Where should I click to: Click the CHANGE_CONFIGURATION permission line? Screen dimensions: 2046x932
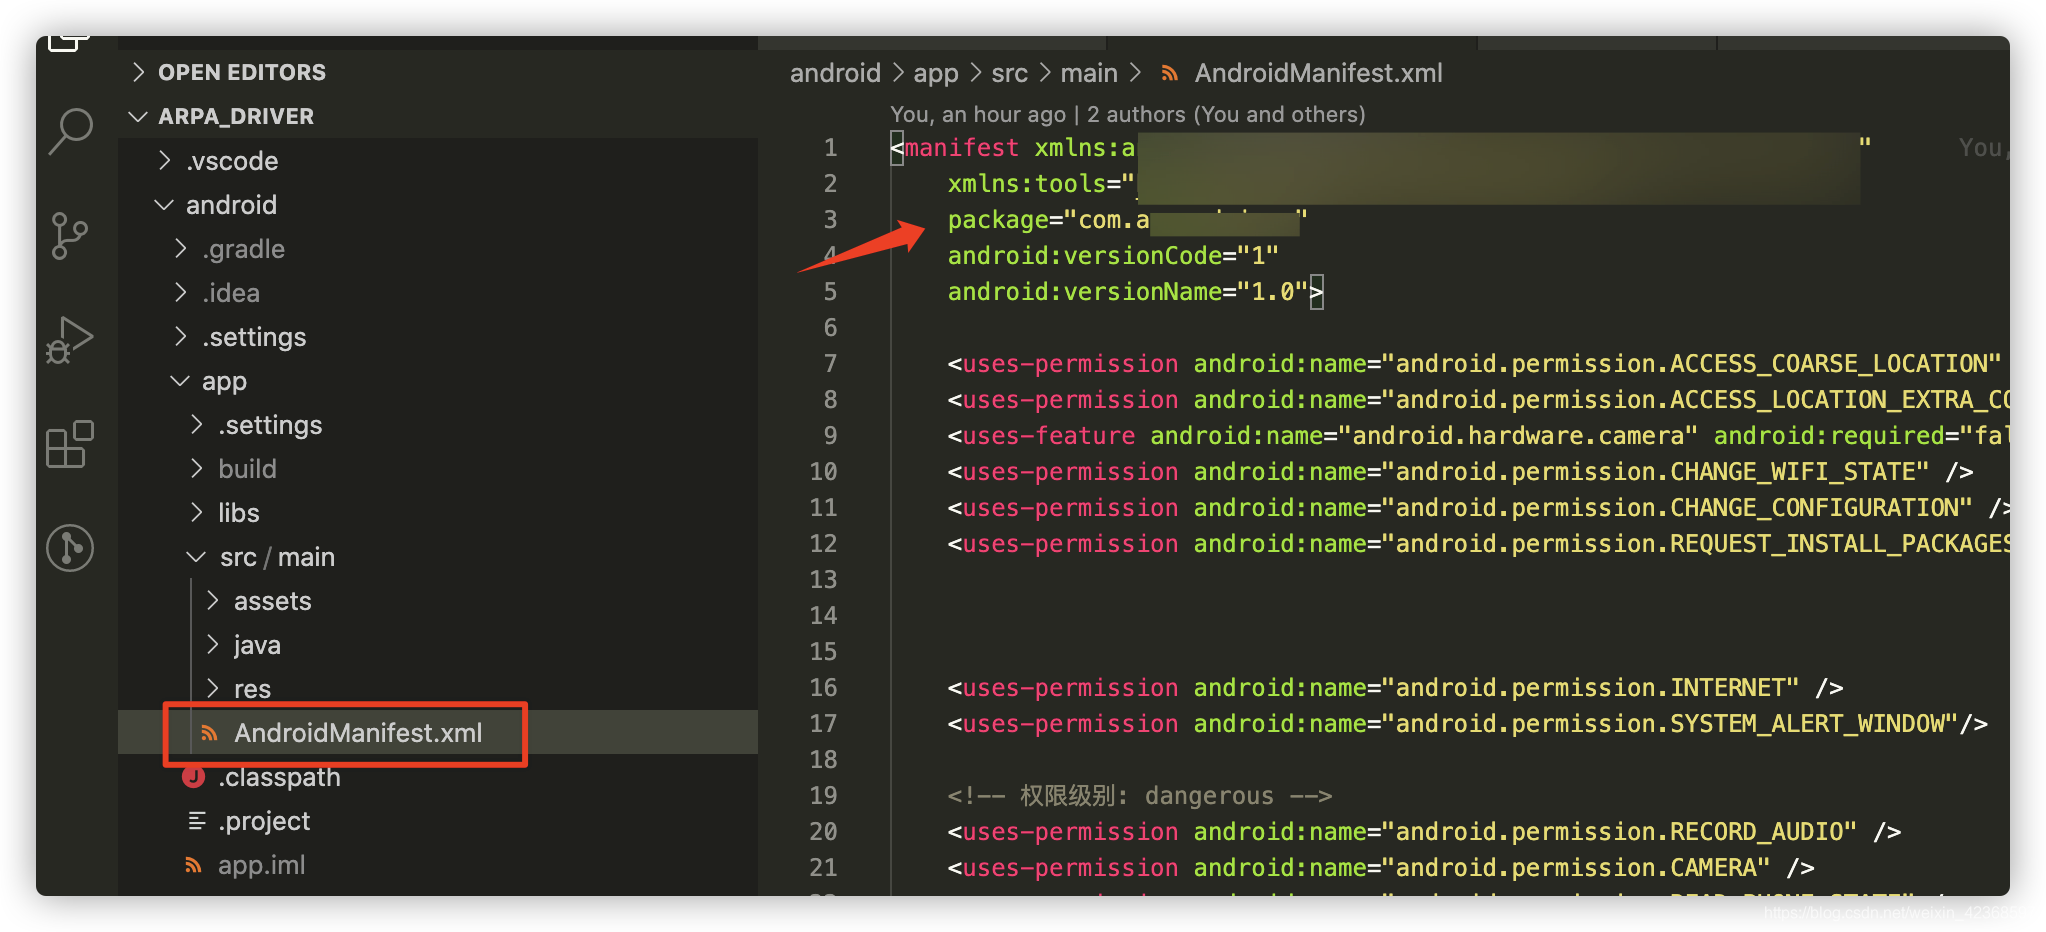[x=1478, y=508]
